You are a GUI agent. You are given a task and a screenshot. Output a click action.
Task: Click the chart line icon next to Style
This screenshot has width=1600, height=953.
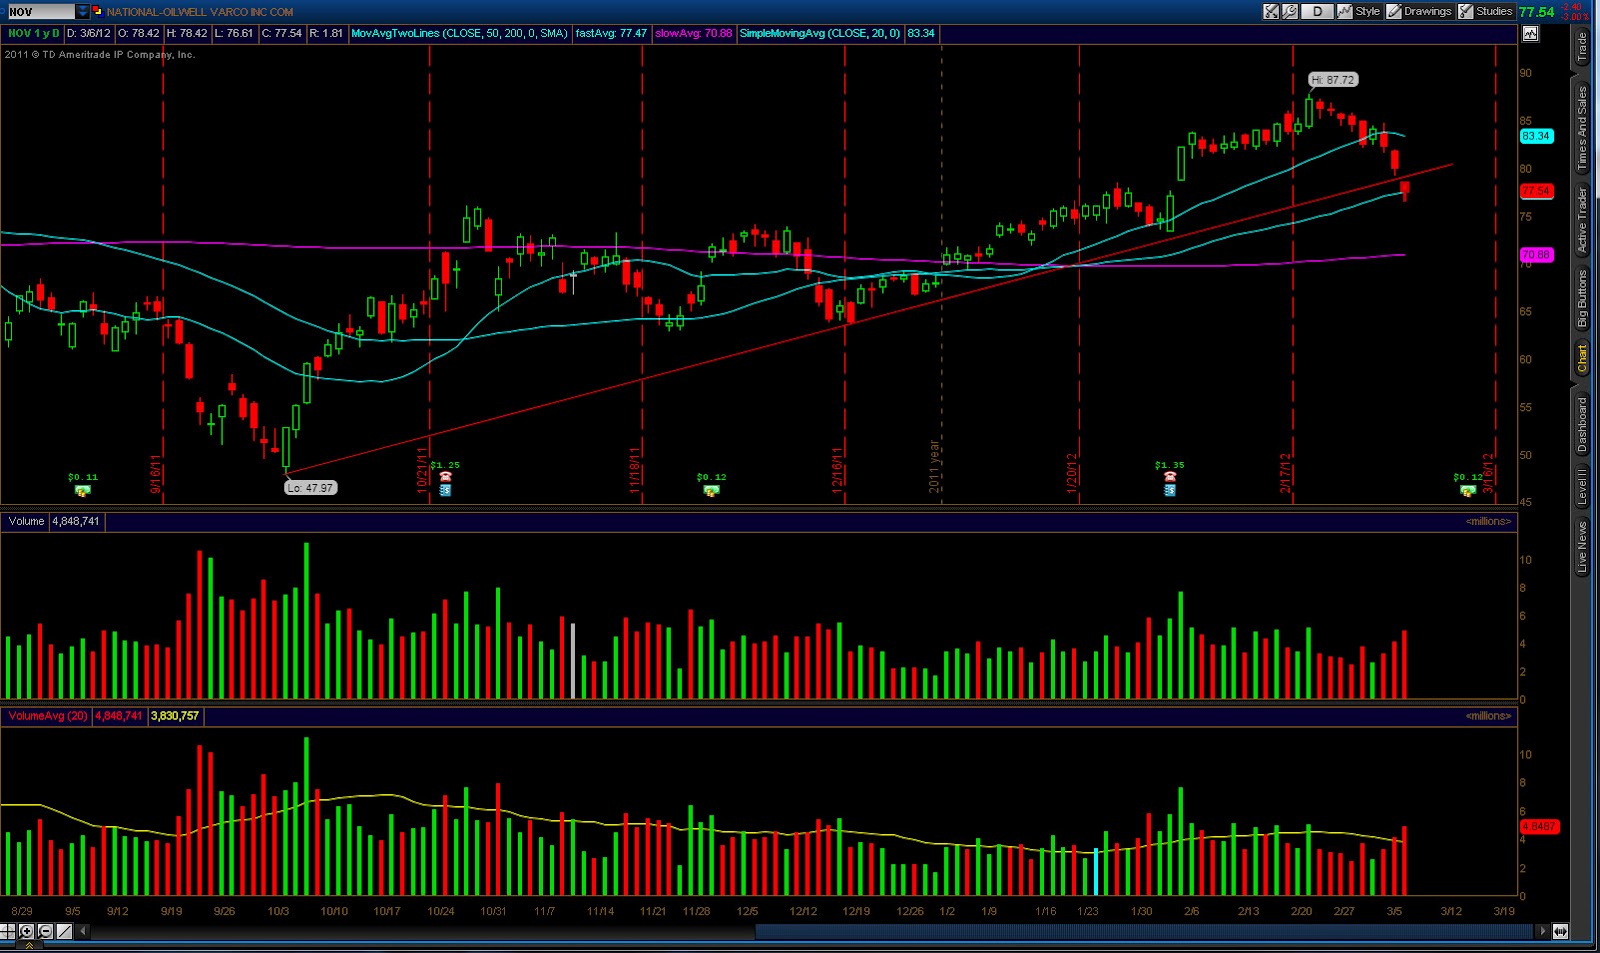coord(1345,12)
